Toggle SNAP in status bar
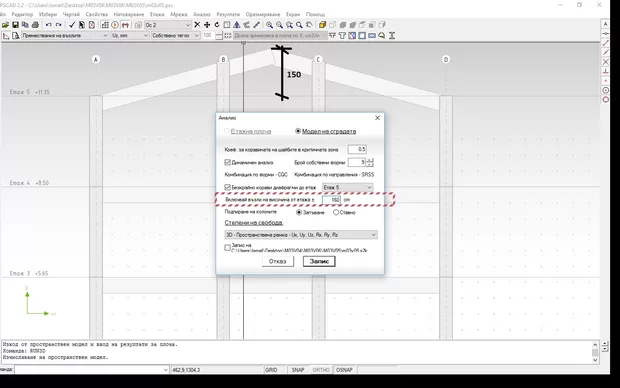The image size is (620, 388). tap(298, 370)
